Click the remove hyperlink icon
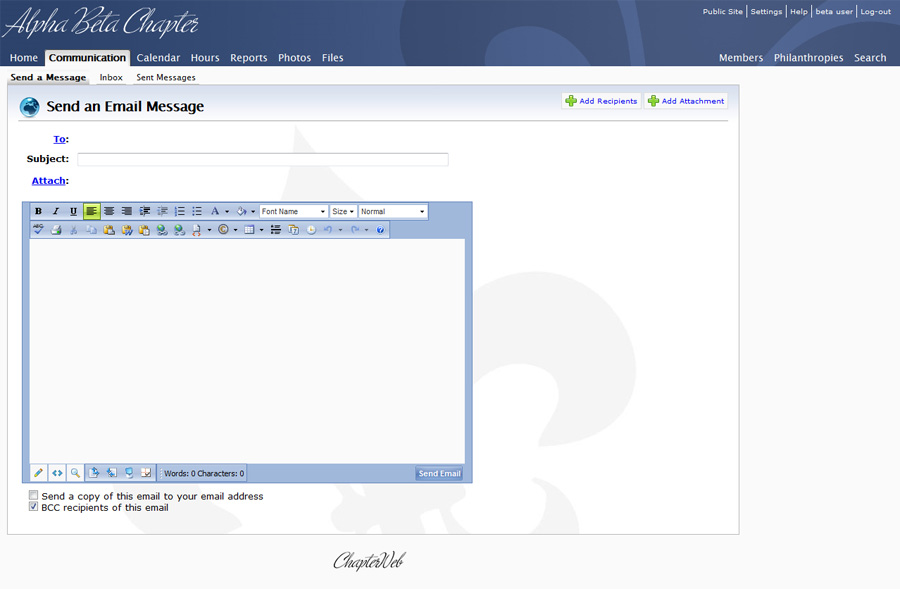The width and height of the screenshot is (900, 589). click(180, 230)
